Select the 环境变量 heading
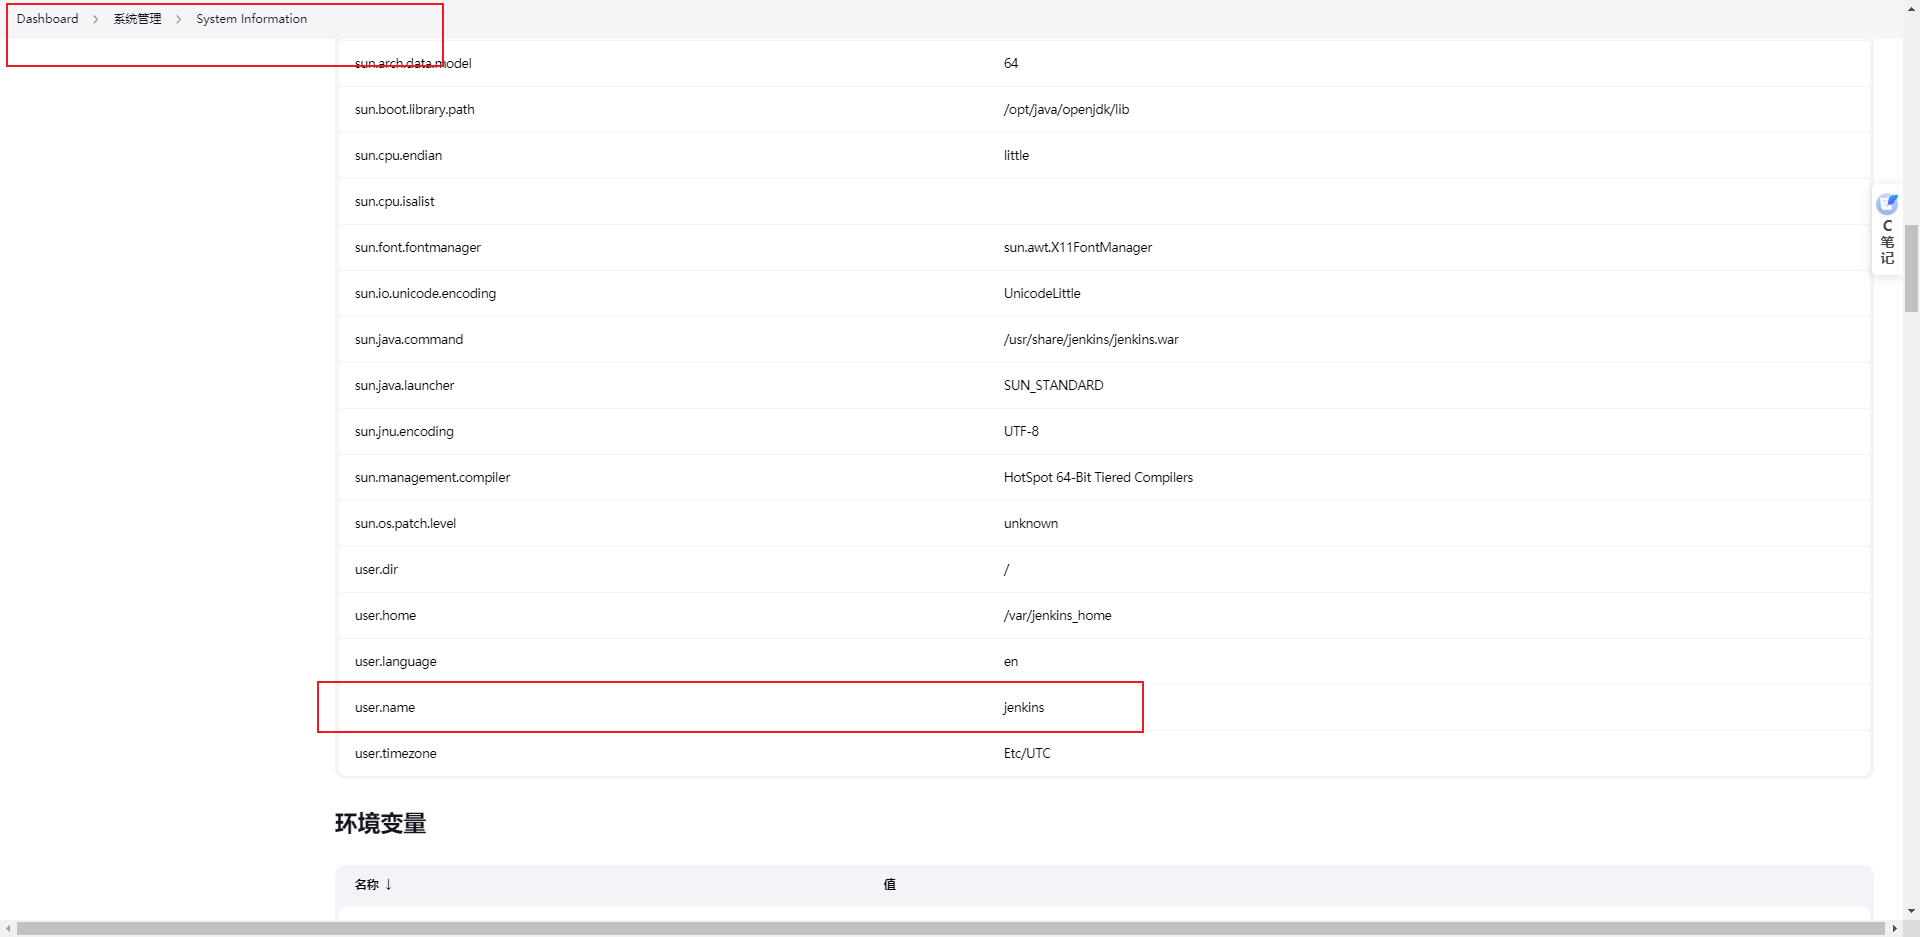 pyautogui.click(x=380, y=823)
